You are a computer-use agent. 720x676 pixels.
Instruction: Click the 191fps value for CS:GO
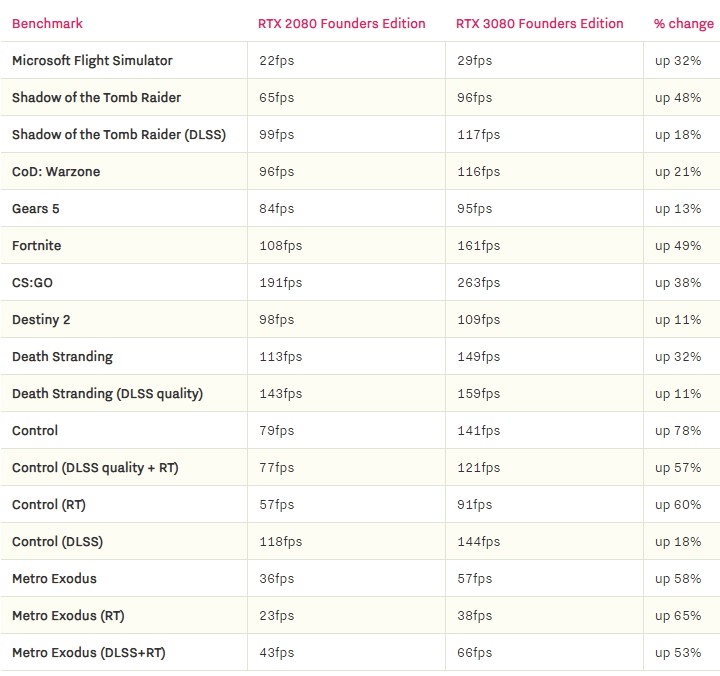pyautogui.click(x=281, y=282)
